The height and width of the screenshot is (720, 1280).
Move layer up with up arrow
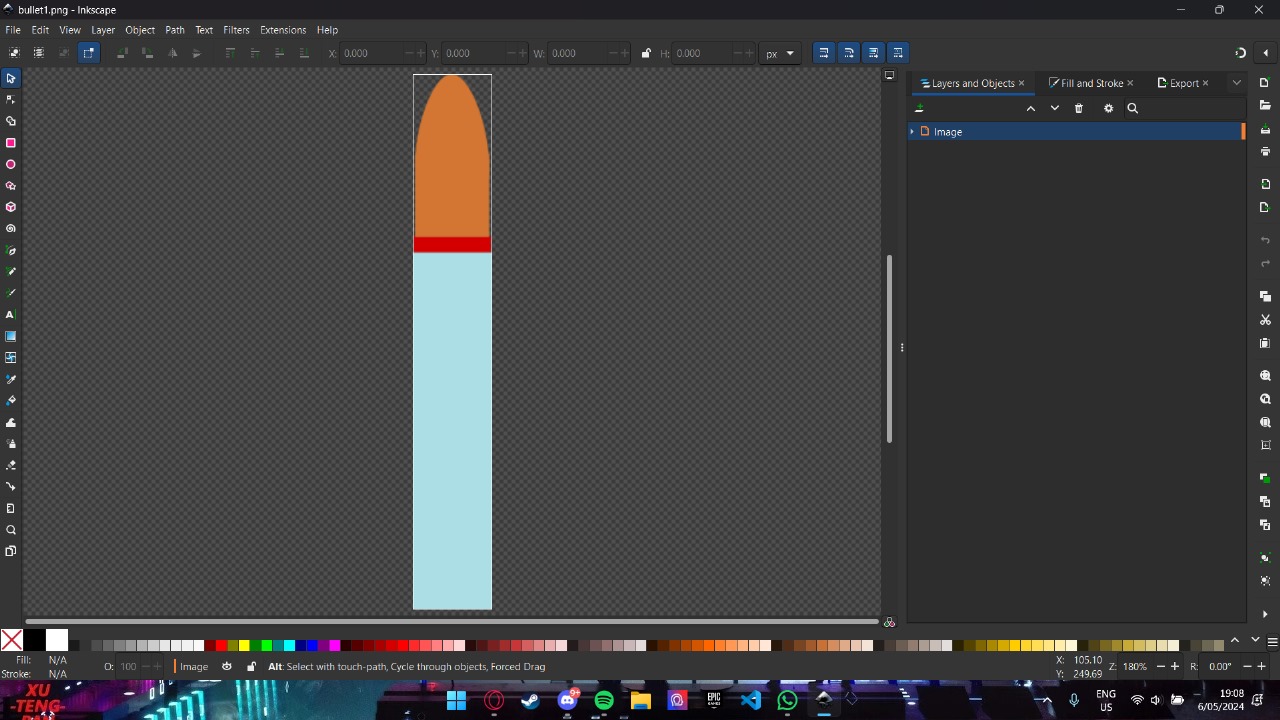coord(1031,108)
